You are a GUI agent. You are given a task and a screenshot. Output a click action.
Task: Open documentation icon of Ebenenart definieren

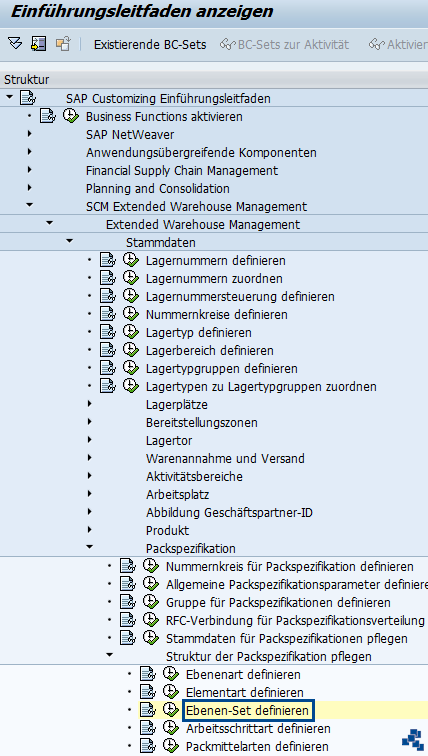tap(148, 674)
